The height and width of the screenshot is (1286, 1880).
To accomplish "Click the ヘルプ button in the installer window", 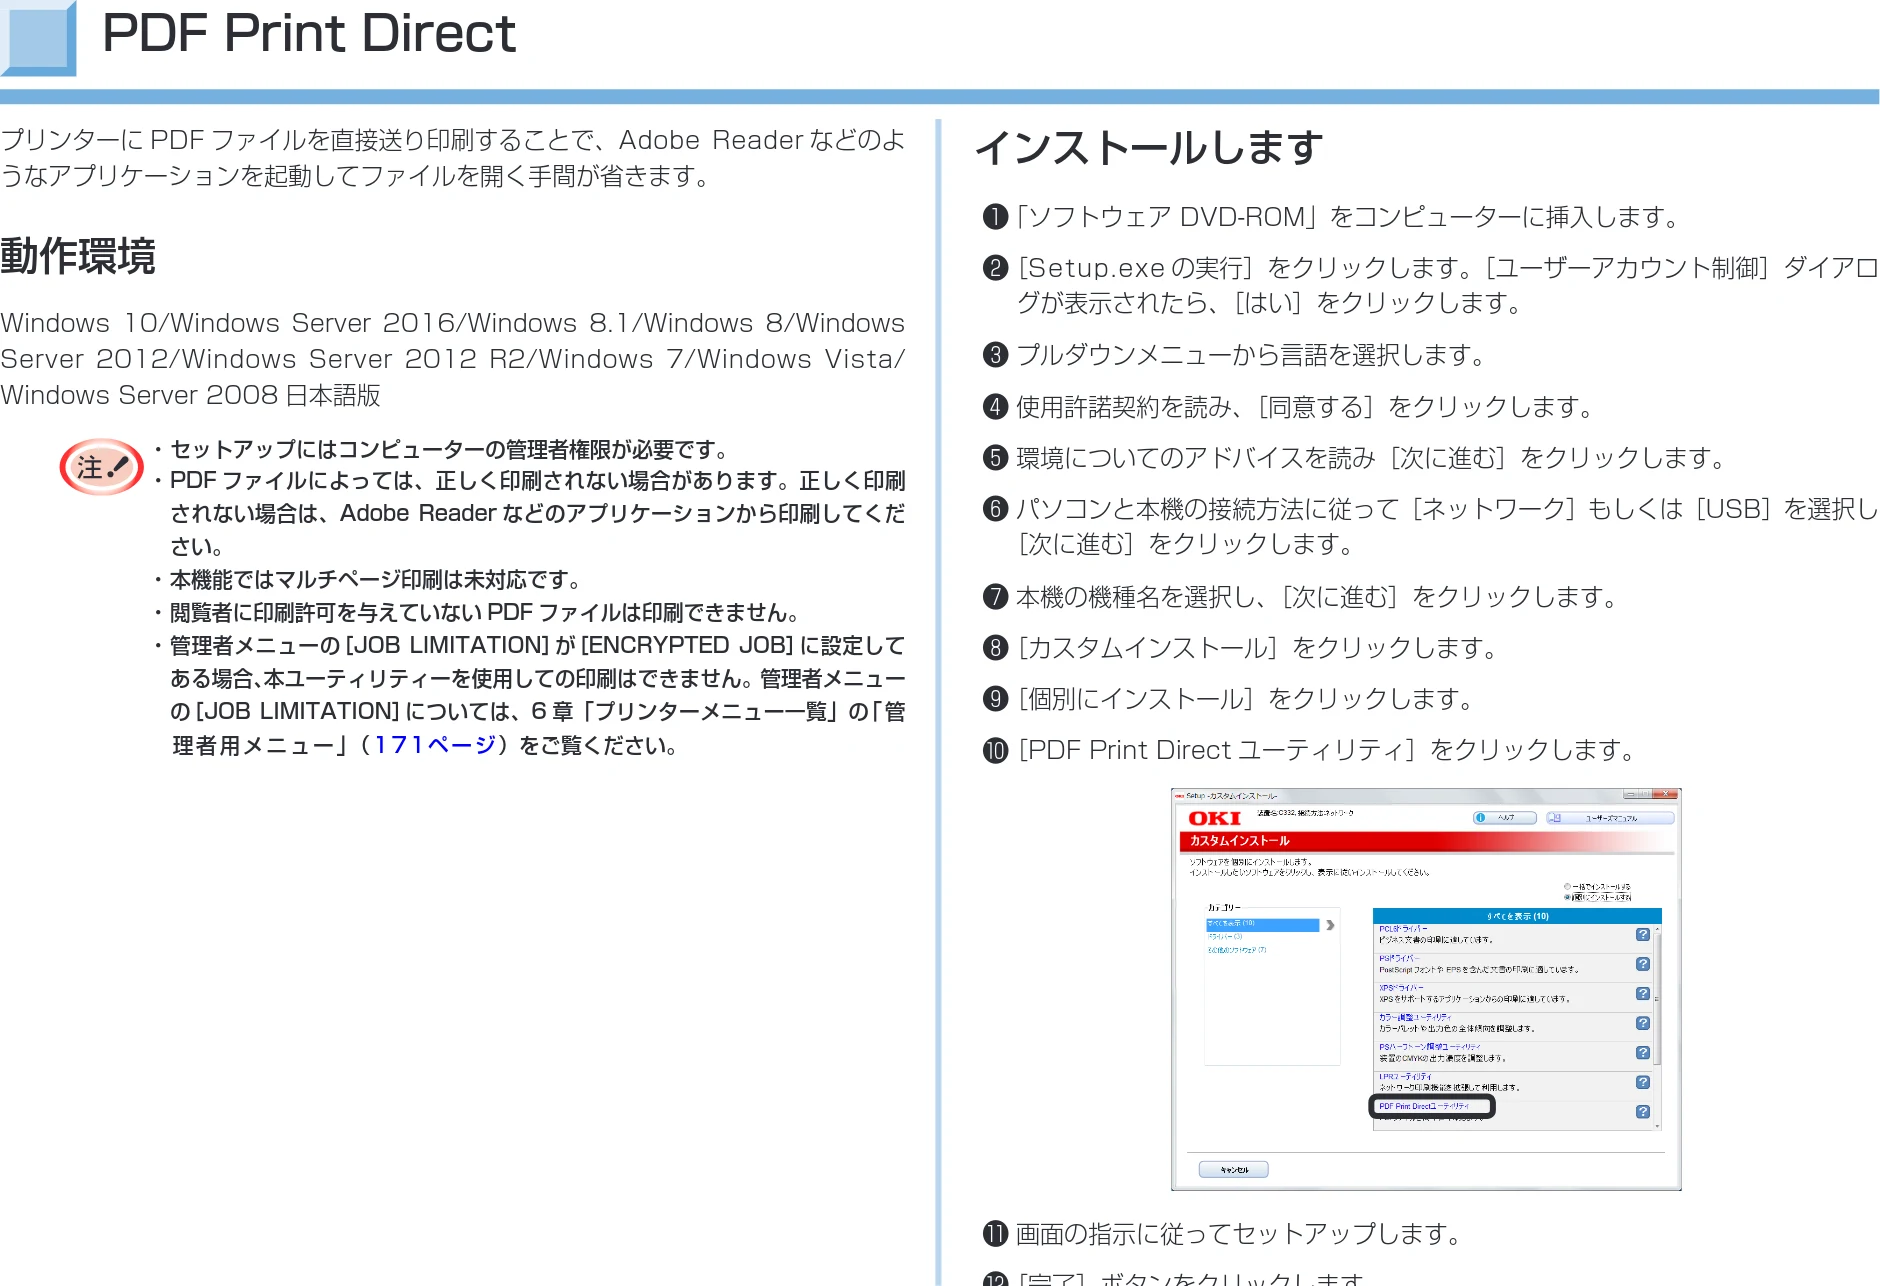I will point(1505,818).
